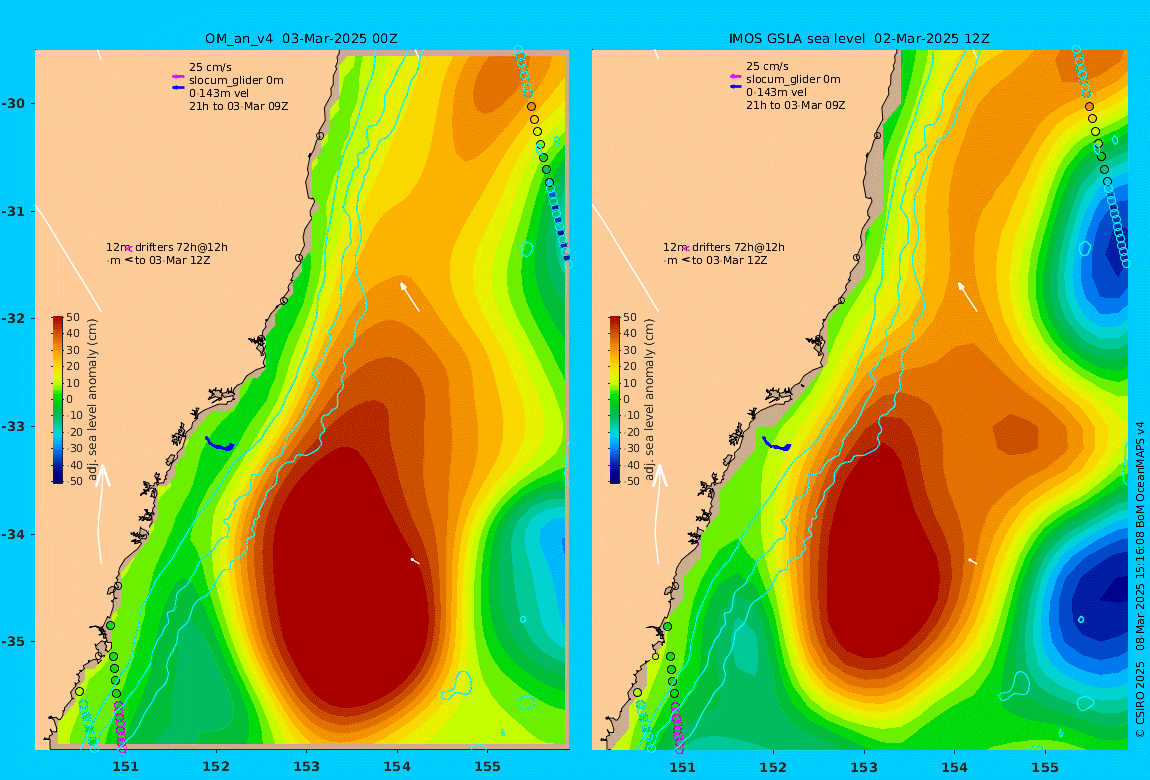The image size is (1150, 780).
Task: Click the magenta slocum_glider arrow in left legend
Action: [x=177, y=77]
